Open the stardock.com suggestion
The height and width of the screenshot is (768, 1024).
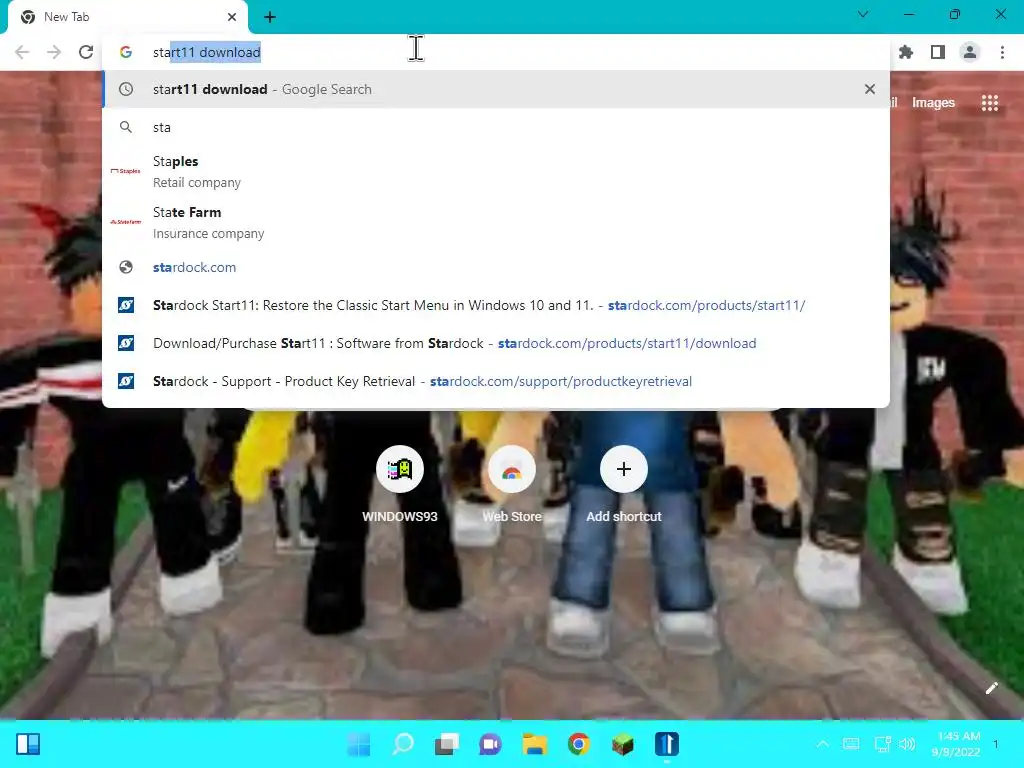pyautogui.click(x=496, y=267)
